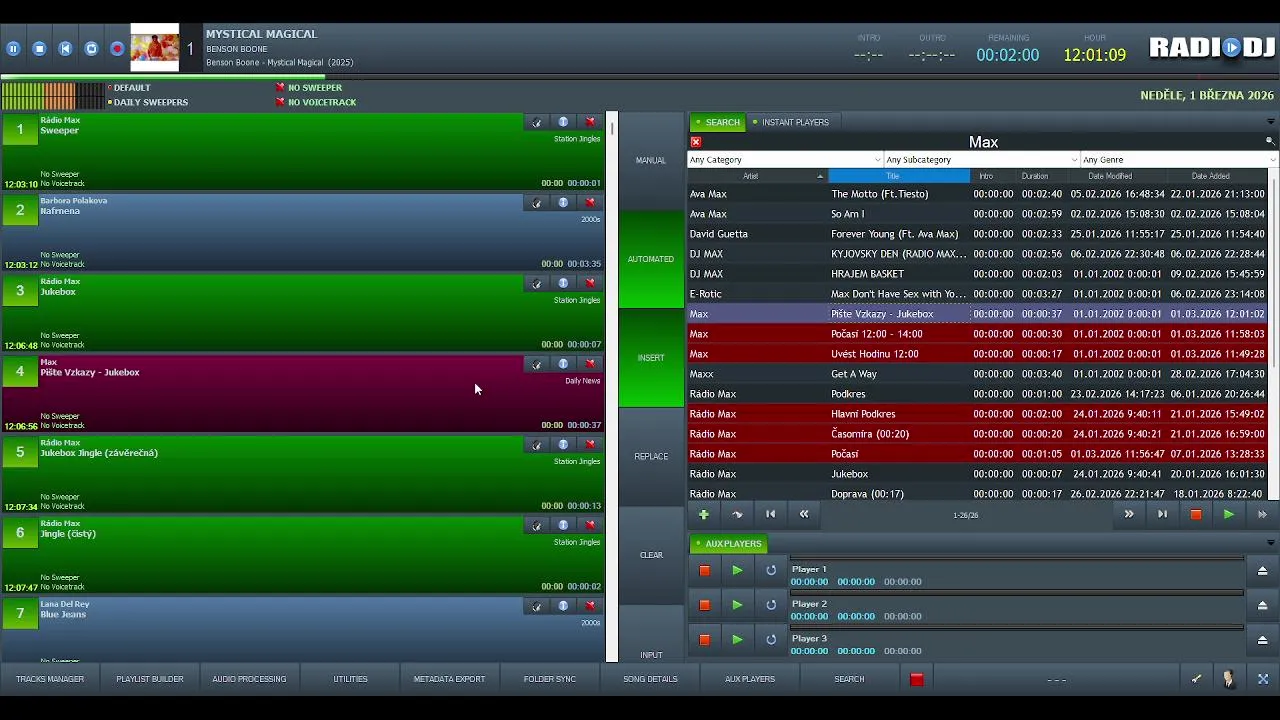Remove Nafrnena from the playlist
The height and width of the screenshot is (720, 1280).
tap(590, 203)
